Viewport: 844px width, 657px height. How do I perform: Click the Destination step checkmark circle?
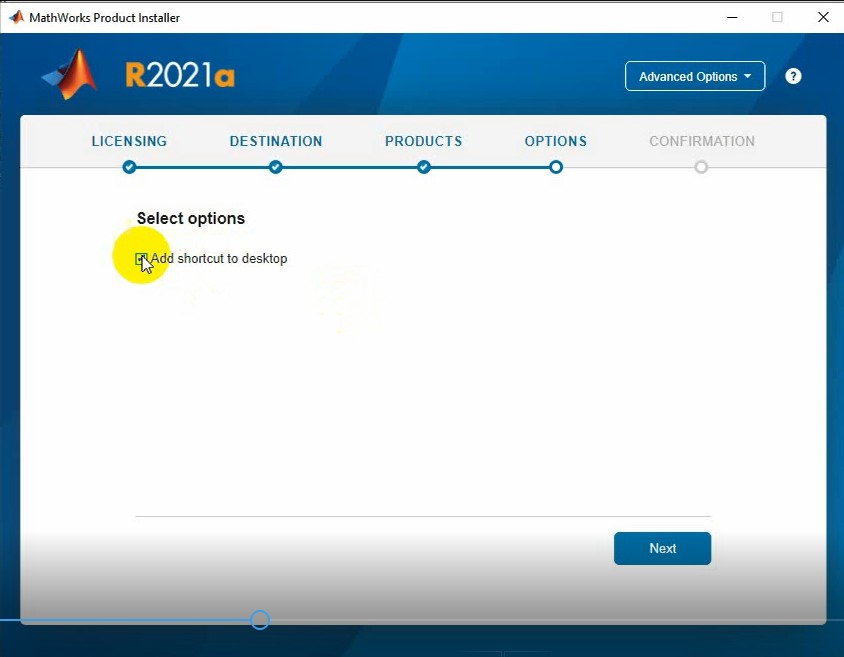click(276, 167)
